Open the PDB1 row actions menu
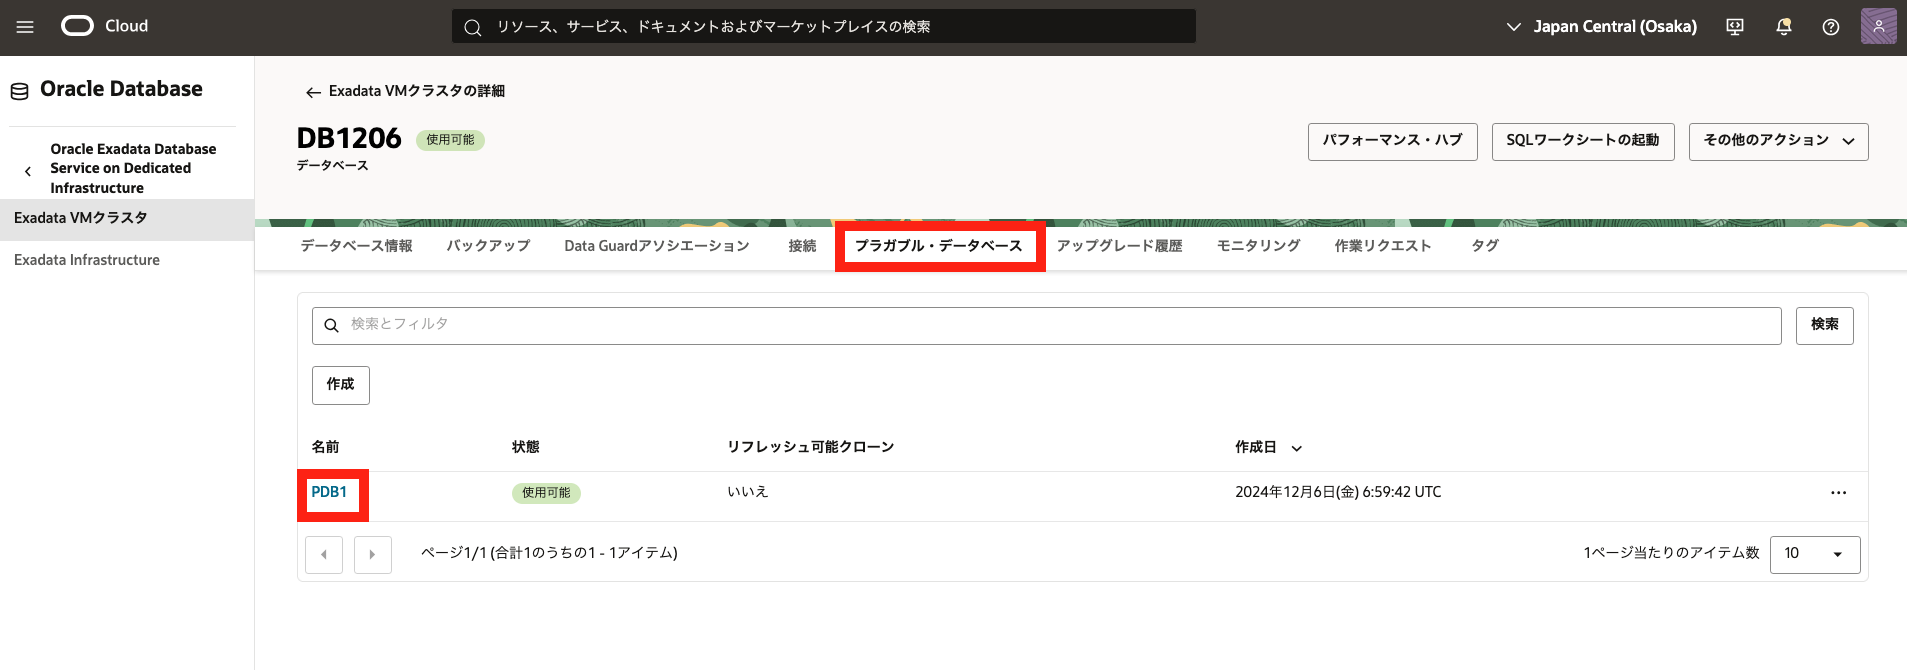 pos(1838,493)
